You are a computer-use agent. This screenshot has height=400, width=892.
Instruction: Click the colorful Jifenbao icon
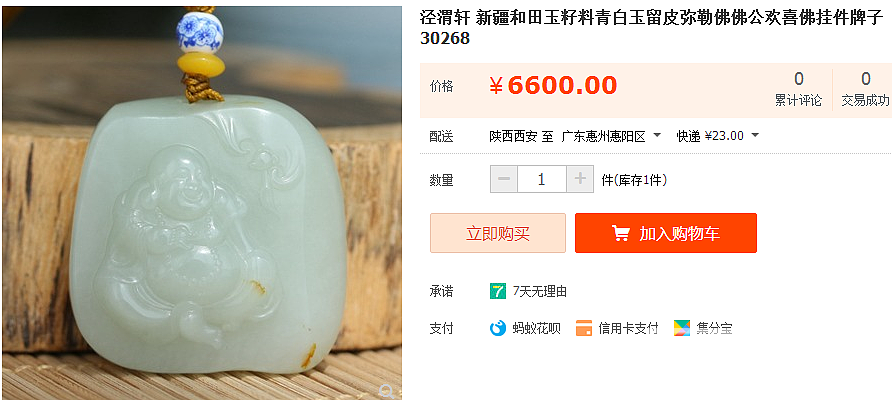point(682,328)
